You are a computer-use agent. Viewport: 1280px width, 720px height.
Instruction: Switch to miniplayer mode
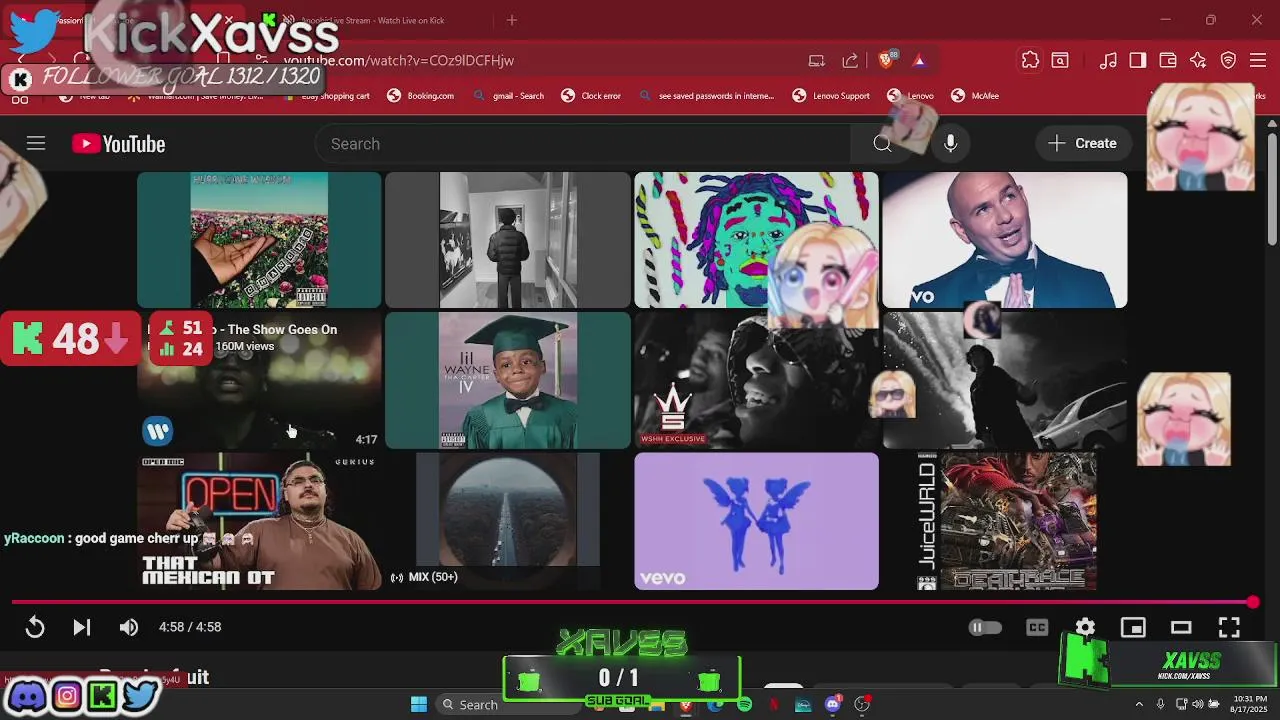coord(1133,627)
